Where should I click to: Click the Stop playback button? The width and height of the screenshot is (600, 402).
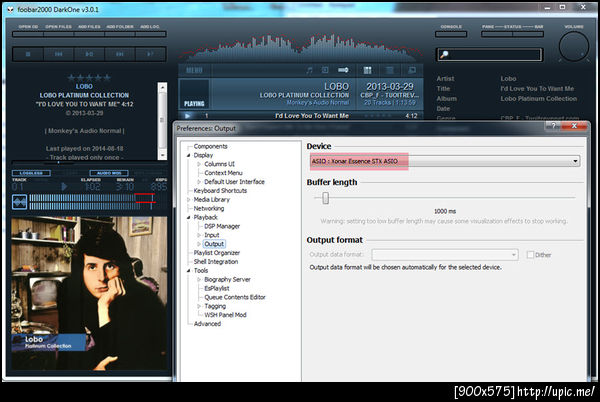28,54
